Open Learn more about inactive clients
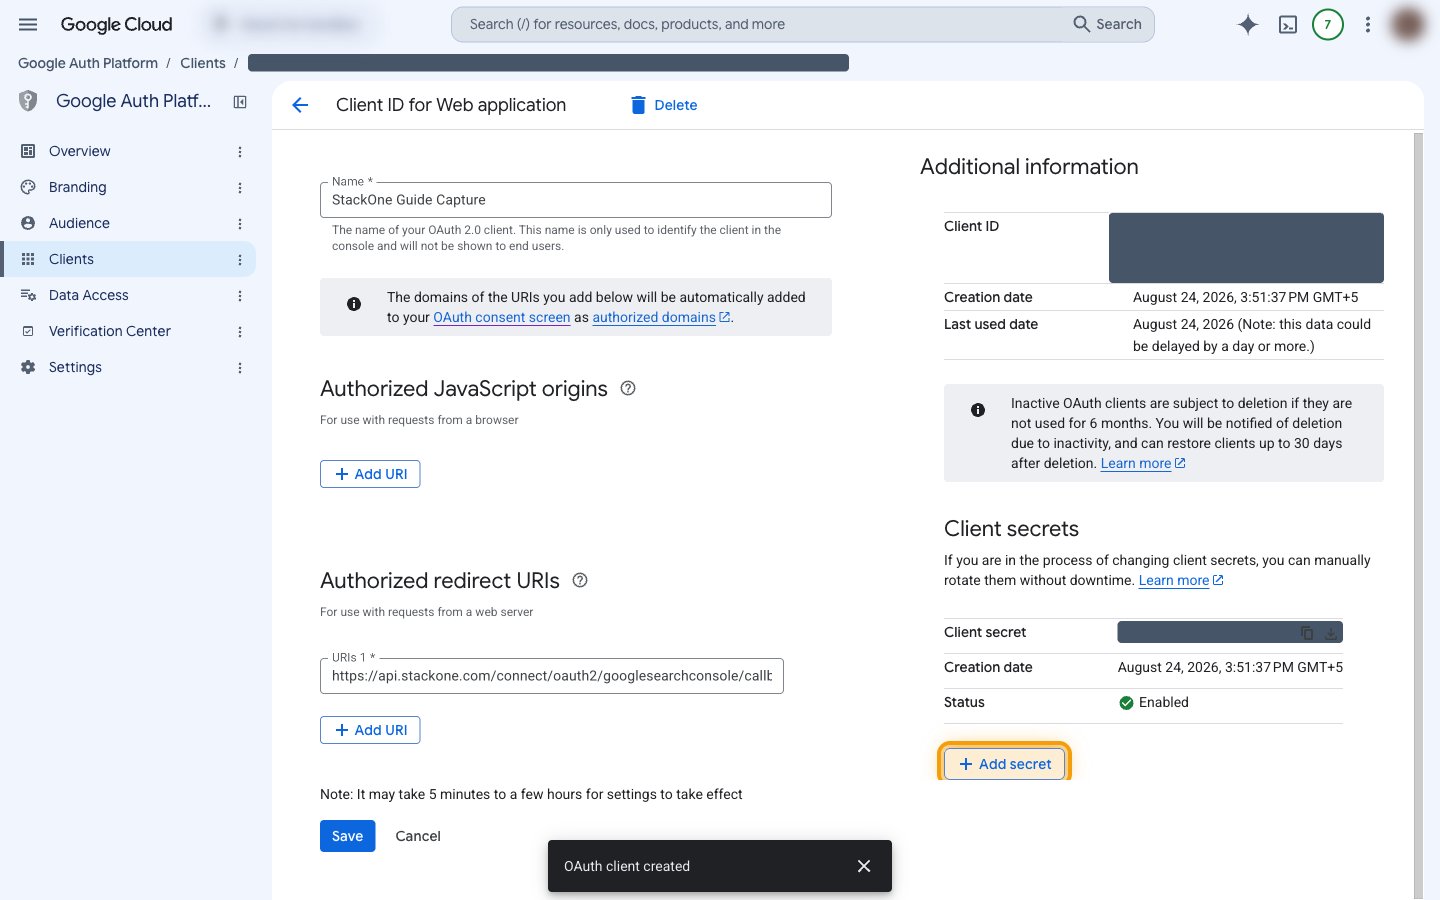This screenshot has width=1440, height=900. (x=1143, y=463)
